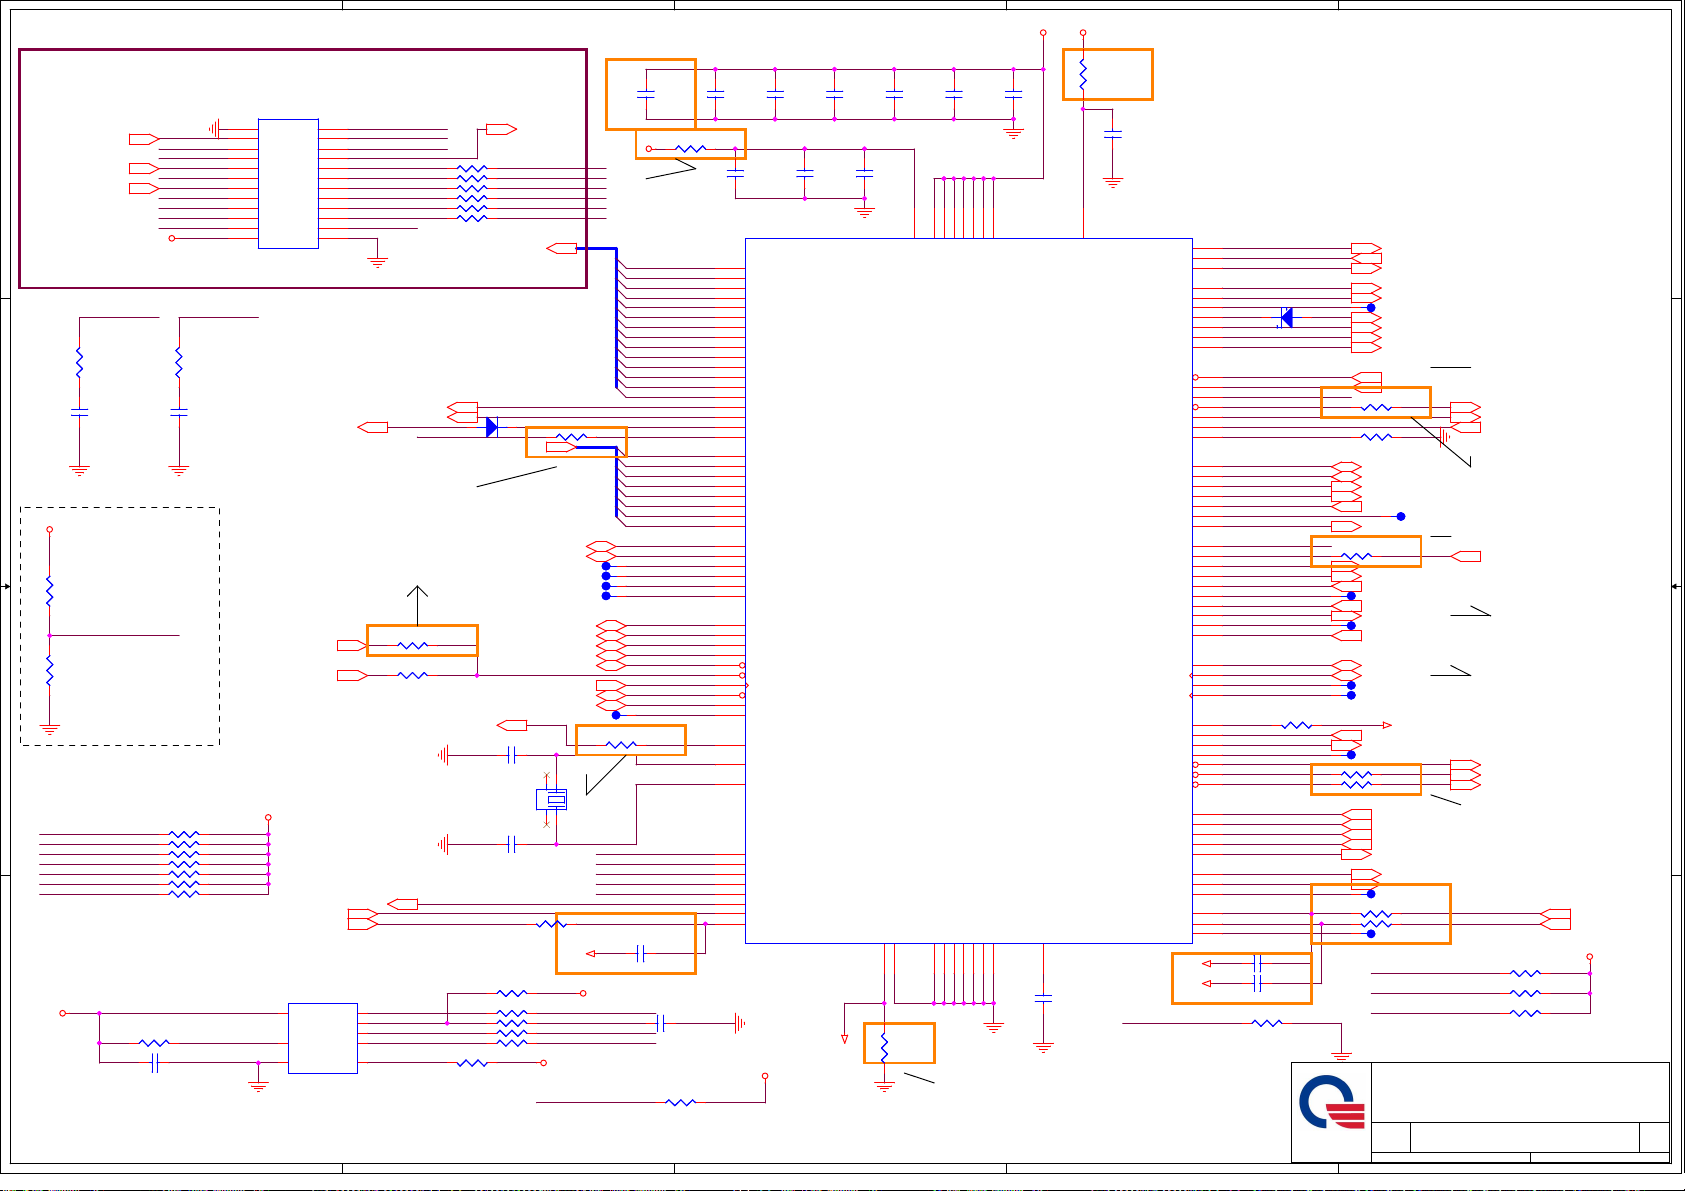Screen dimensions: 1685x1191
Task: Select the blue diode on chip's right side
Action: pyautogui.click(x=1286, y=318)
